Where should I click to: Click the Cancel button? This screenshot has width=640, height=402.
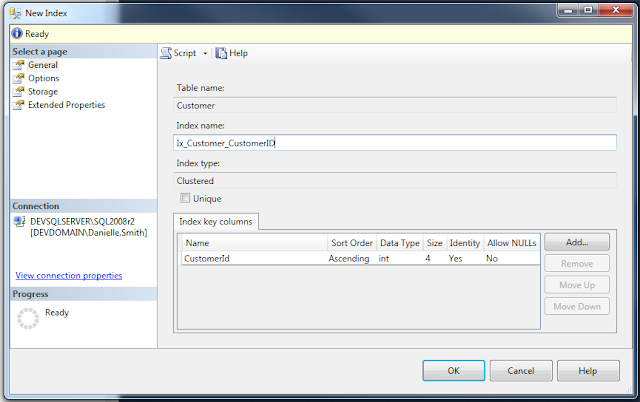521,371
